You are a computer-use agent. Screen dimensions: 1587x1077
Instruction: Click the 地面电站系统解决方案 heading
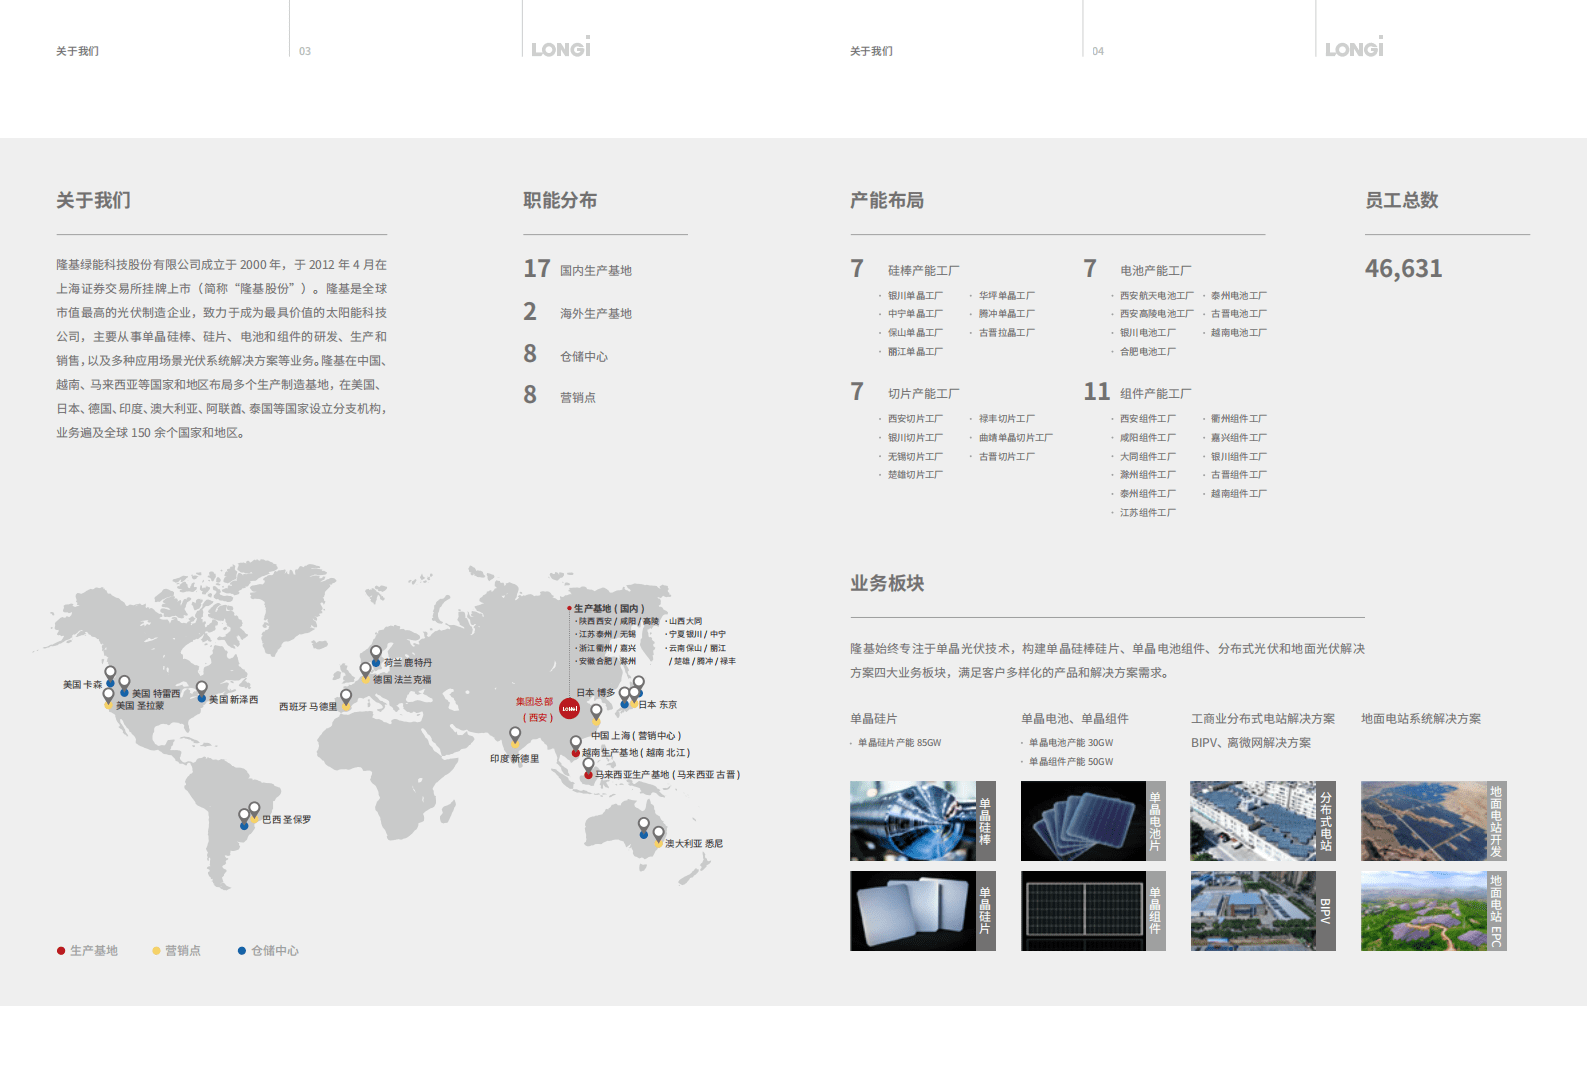[x=1421, y=719]
